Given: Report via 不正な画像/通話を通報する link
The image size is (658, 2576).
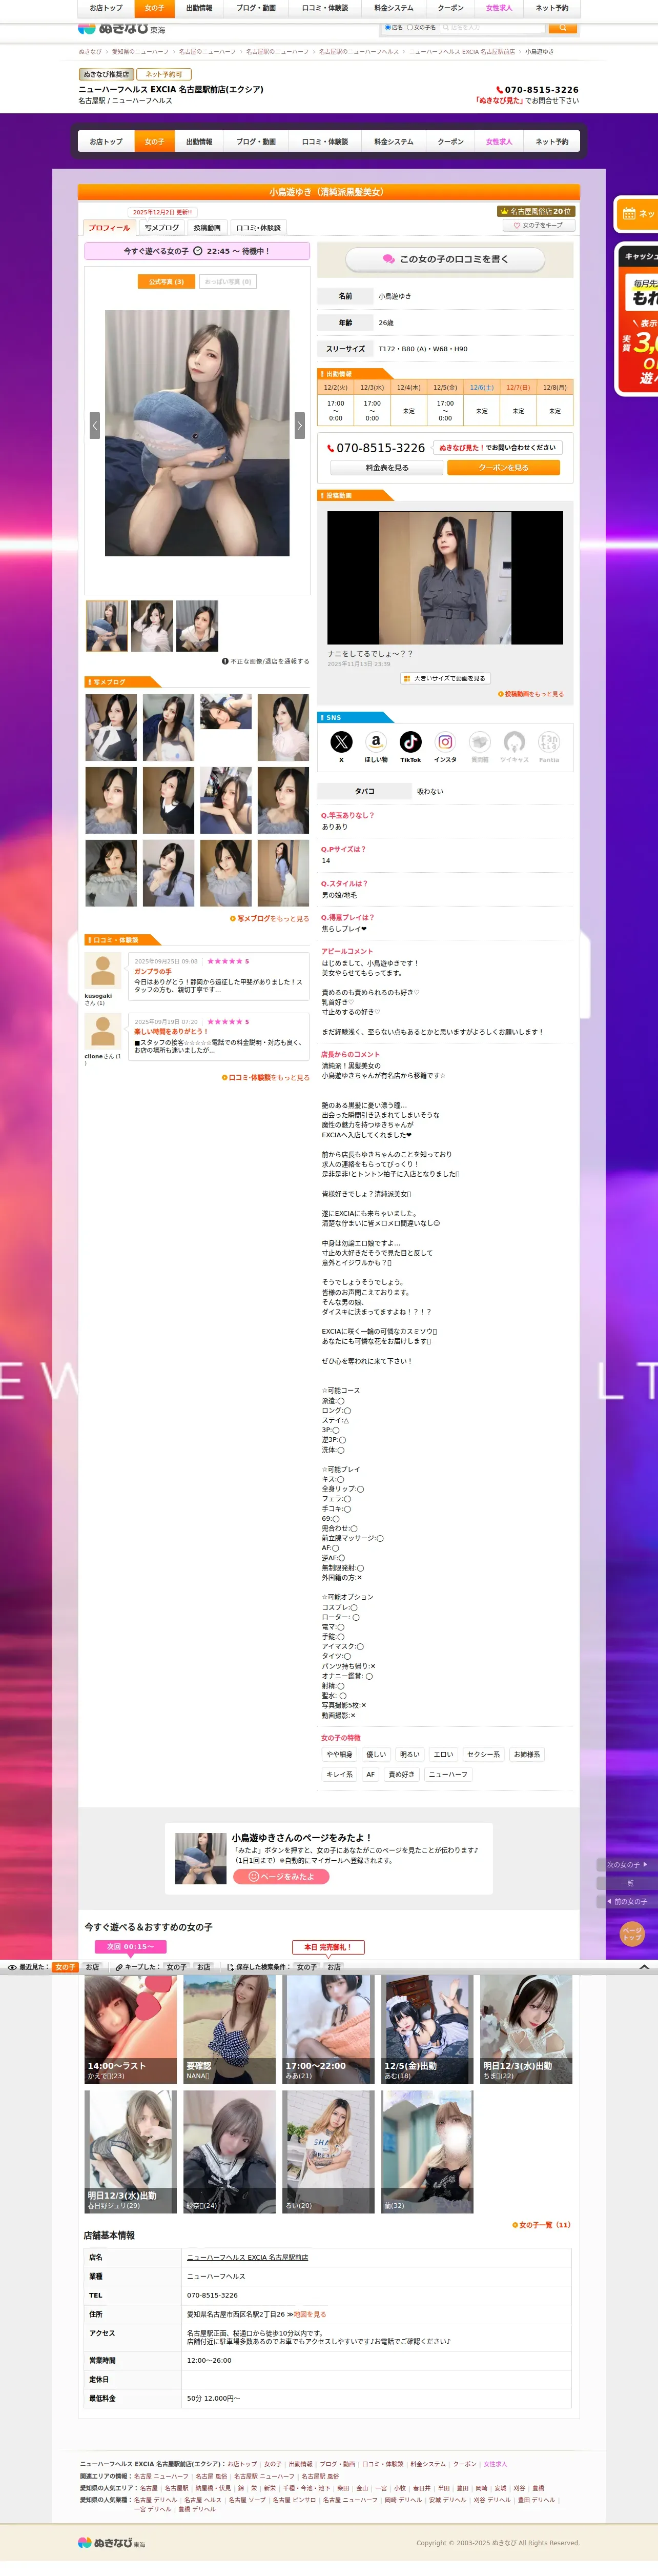Looking at the screenshot, I should click(265, 661).
